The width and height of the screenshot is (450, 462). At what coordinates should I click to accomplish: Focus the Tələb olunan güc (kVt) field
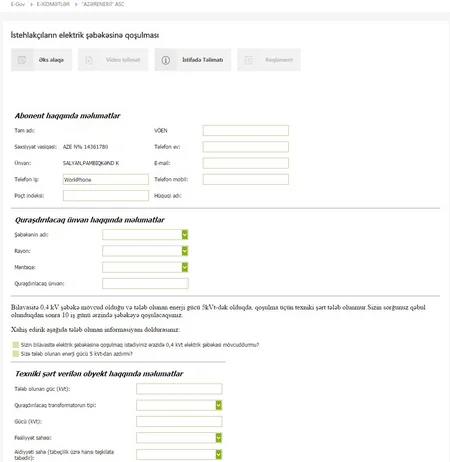(179, 389)
